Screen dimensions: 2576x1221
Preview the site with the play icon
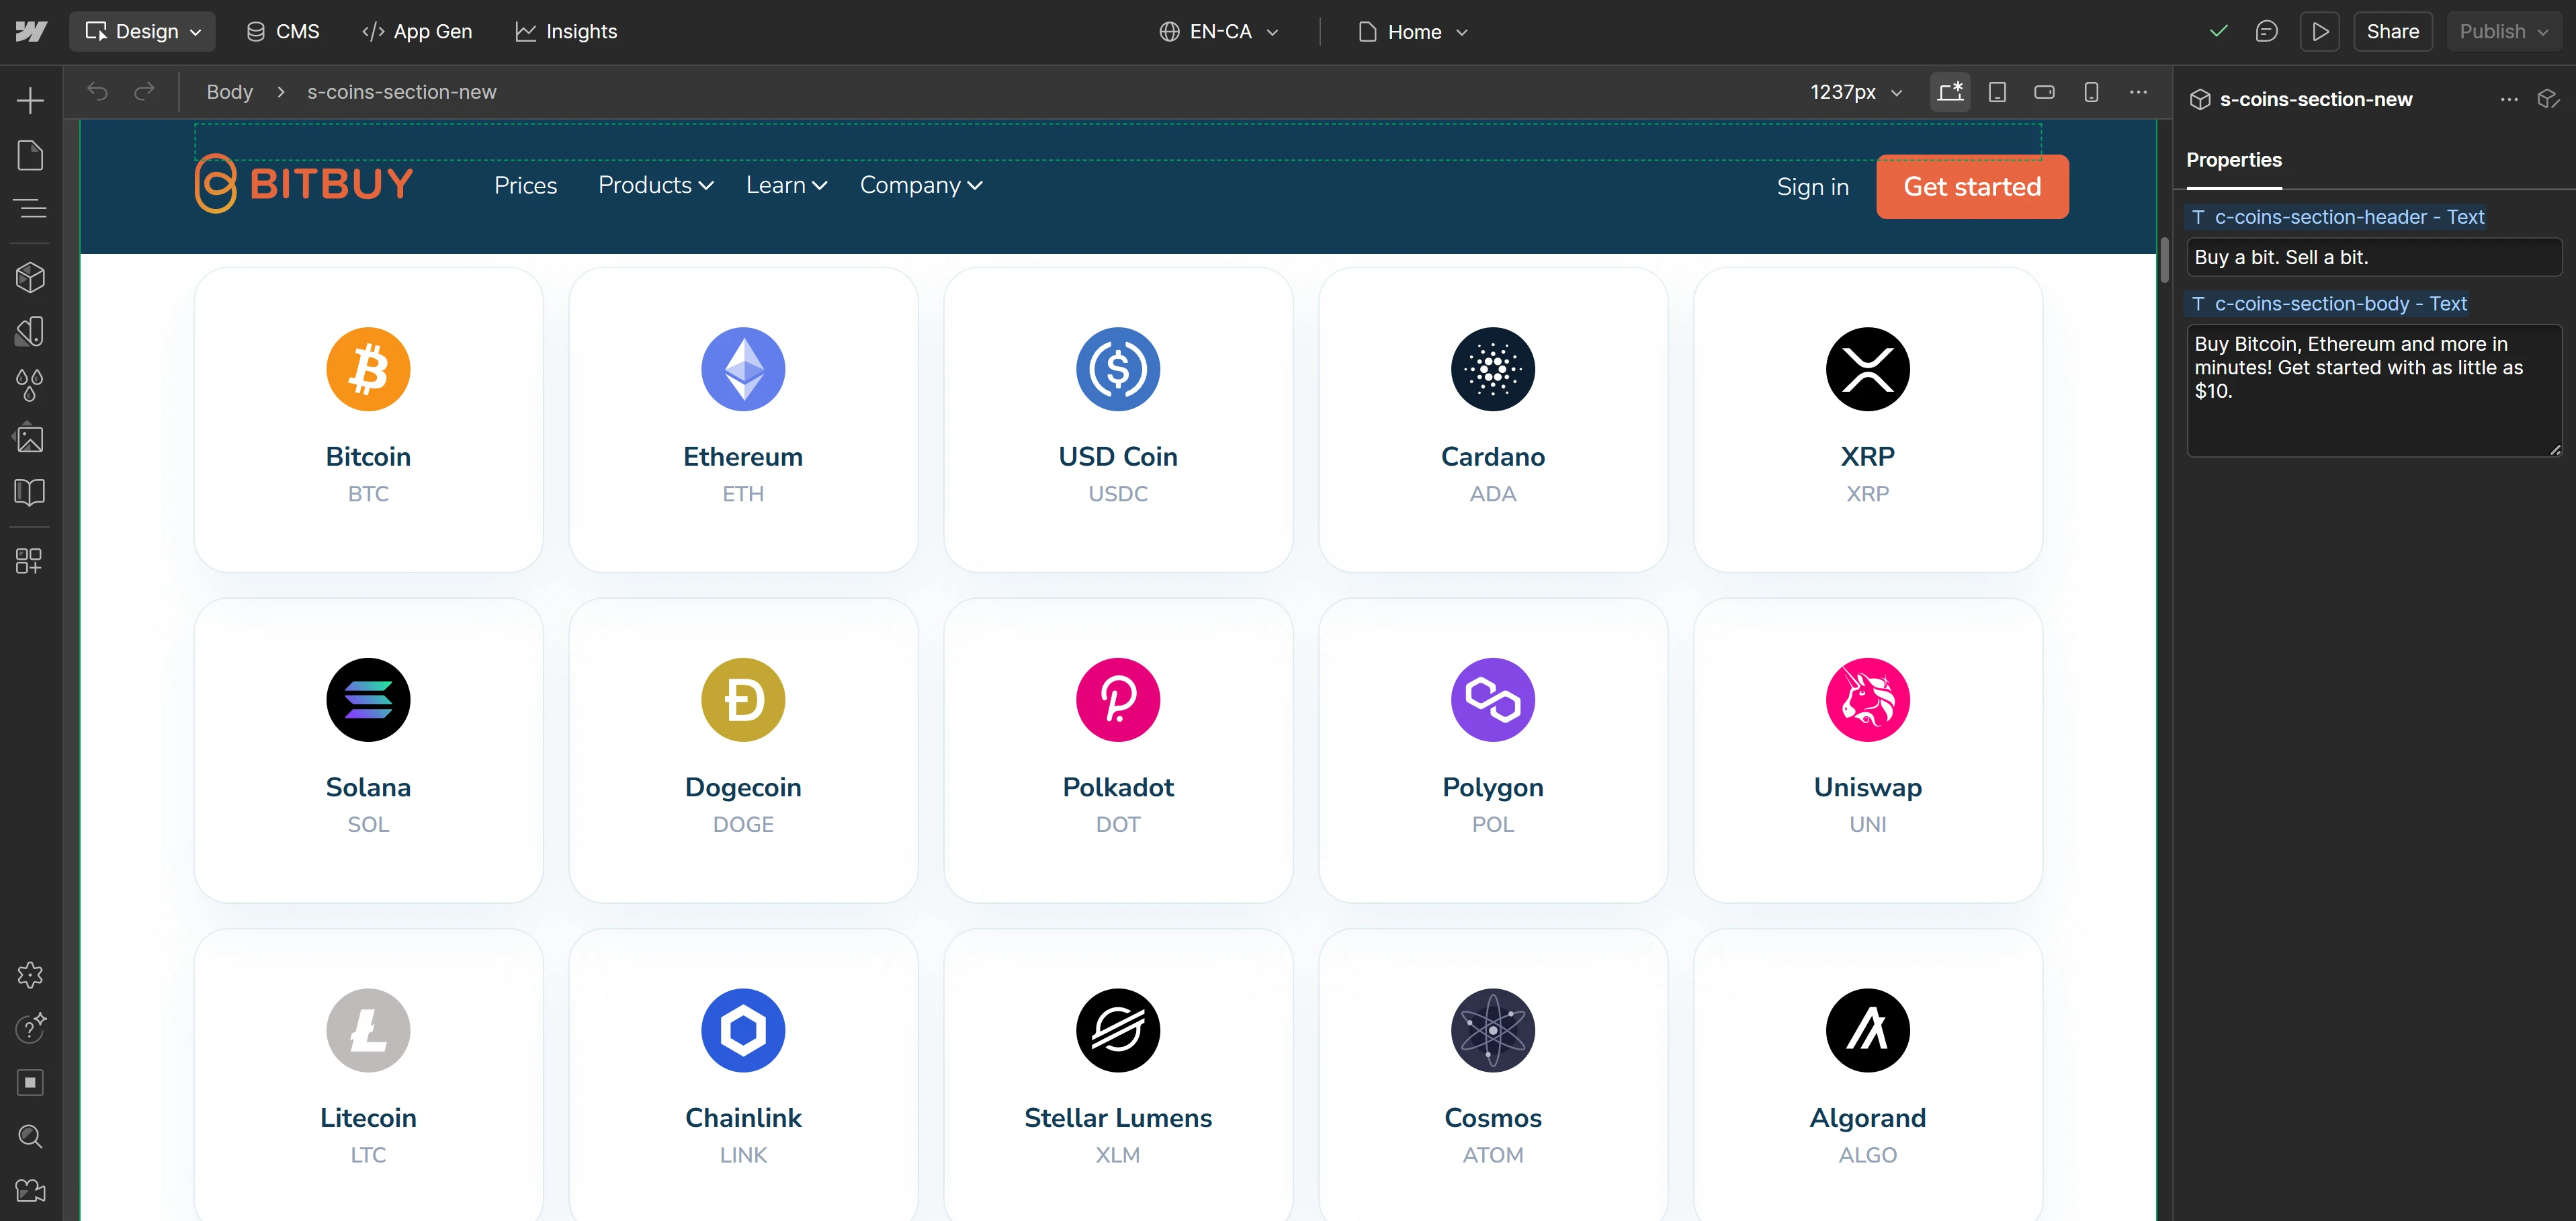tap(2320, 31)
